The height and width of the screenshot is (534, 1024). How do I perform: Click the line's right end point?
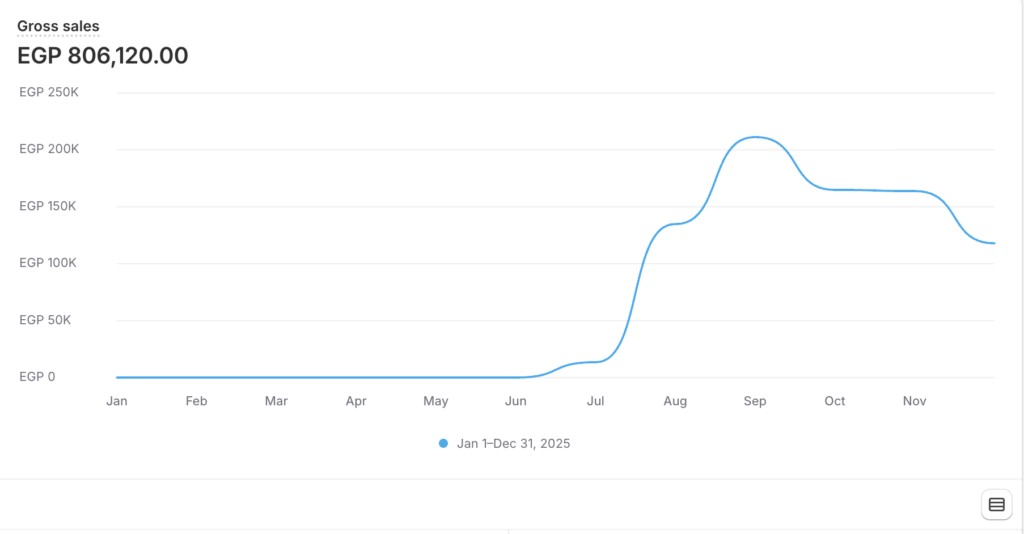[x=994, y=243]
